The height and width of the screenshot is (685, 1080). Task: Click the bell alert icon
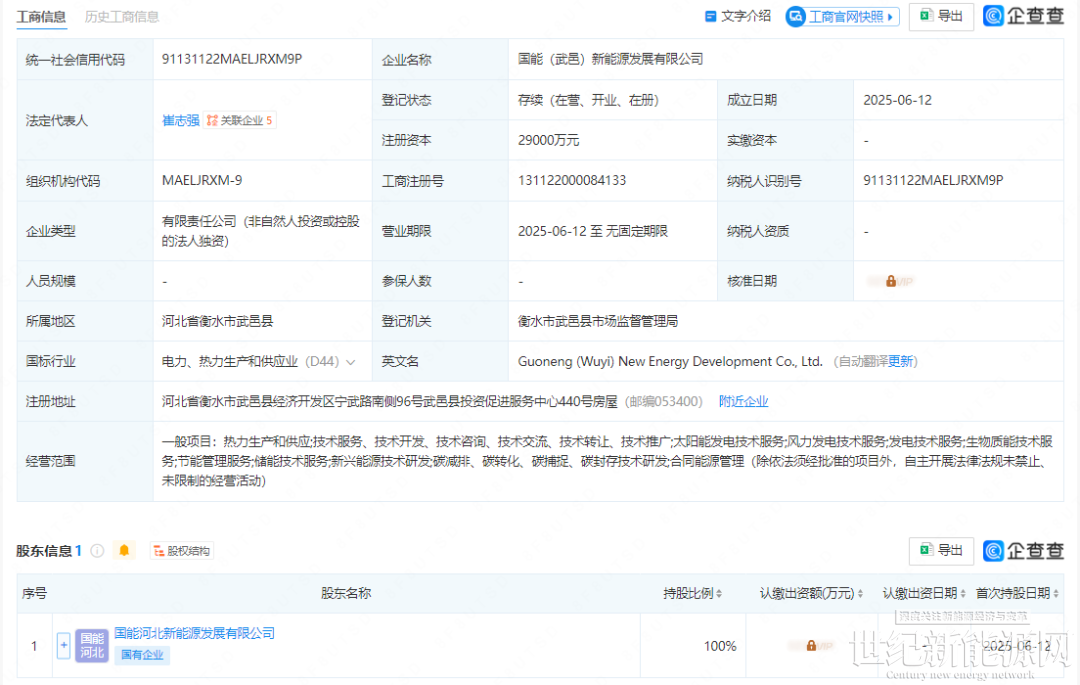[124, 550]
